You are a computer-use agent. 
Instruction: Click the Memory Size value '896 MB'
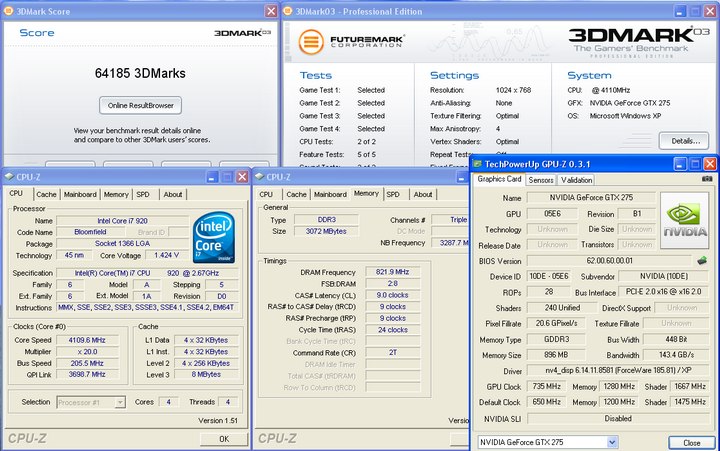tap(556, 355)
